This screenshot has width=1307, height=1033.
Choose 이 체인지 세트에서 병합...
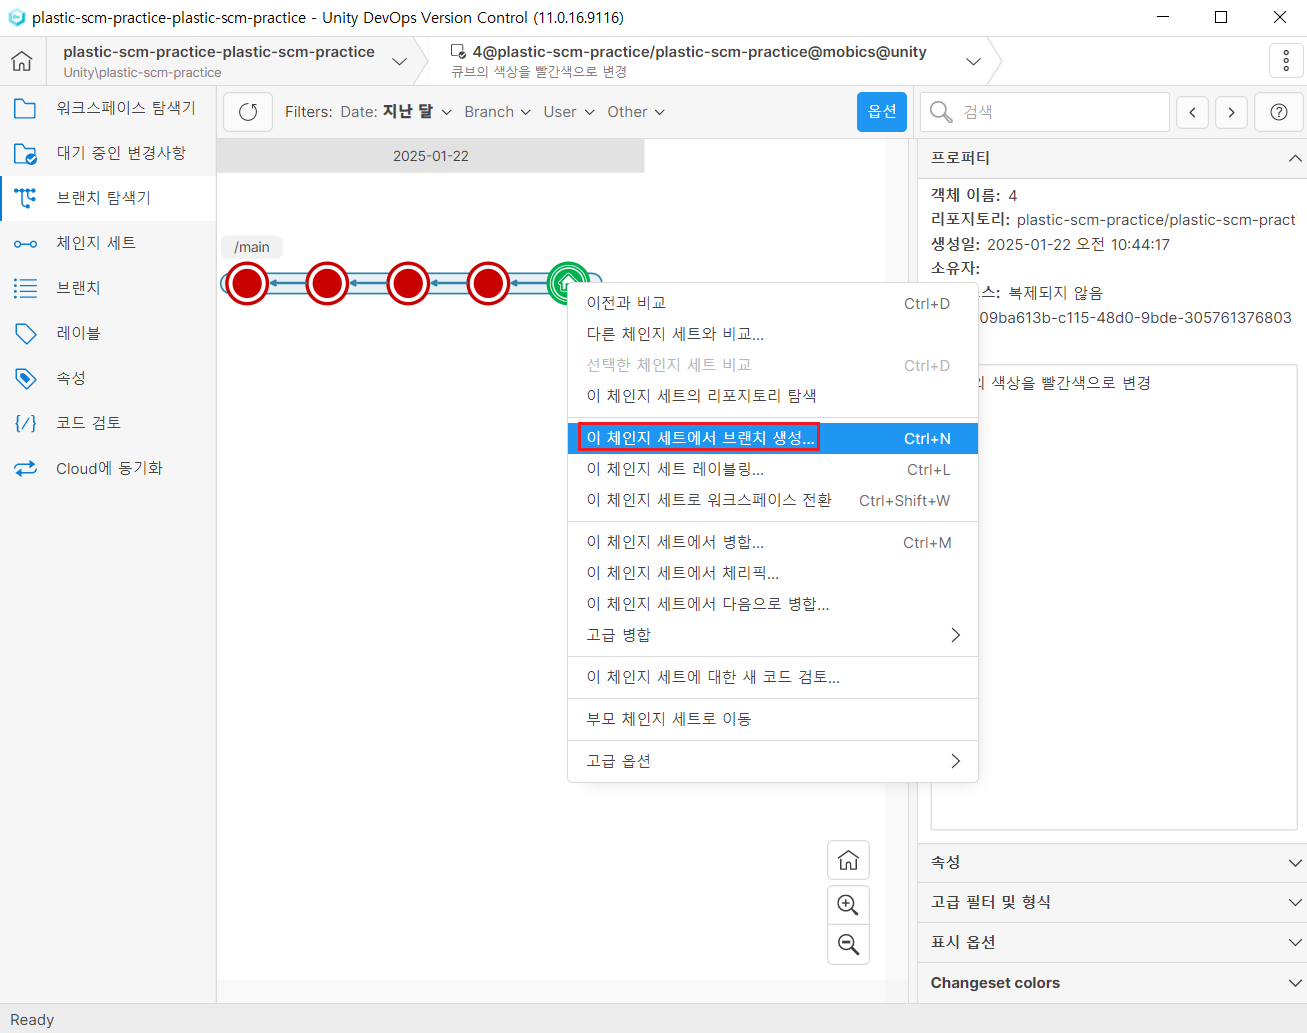pyautogui.click(x=773, y=542)
